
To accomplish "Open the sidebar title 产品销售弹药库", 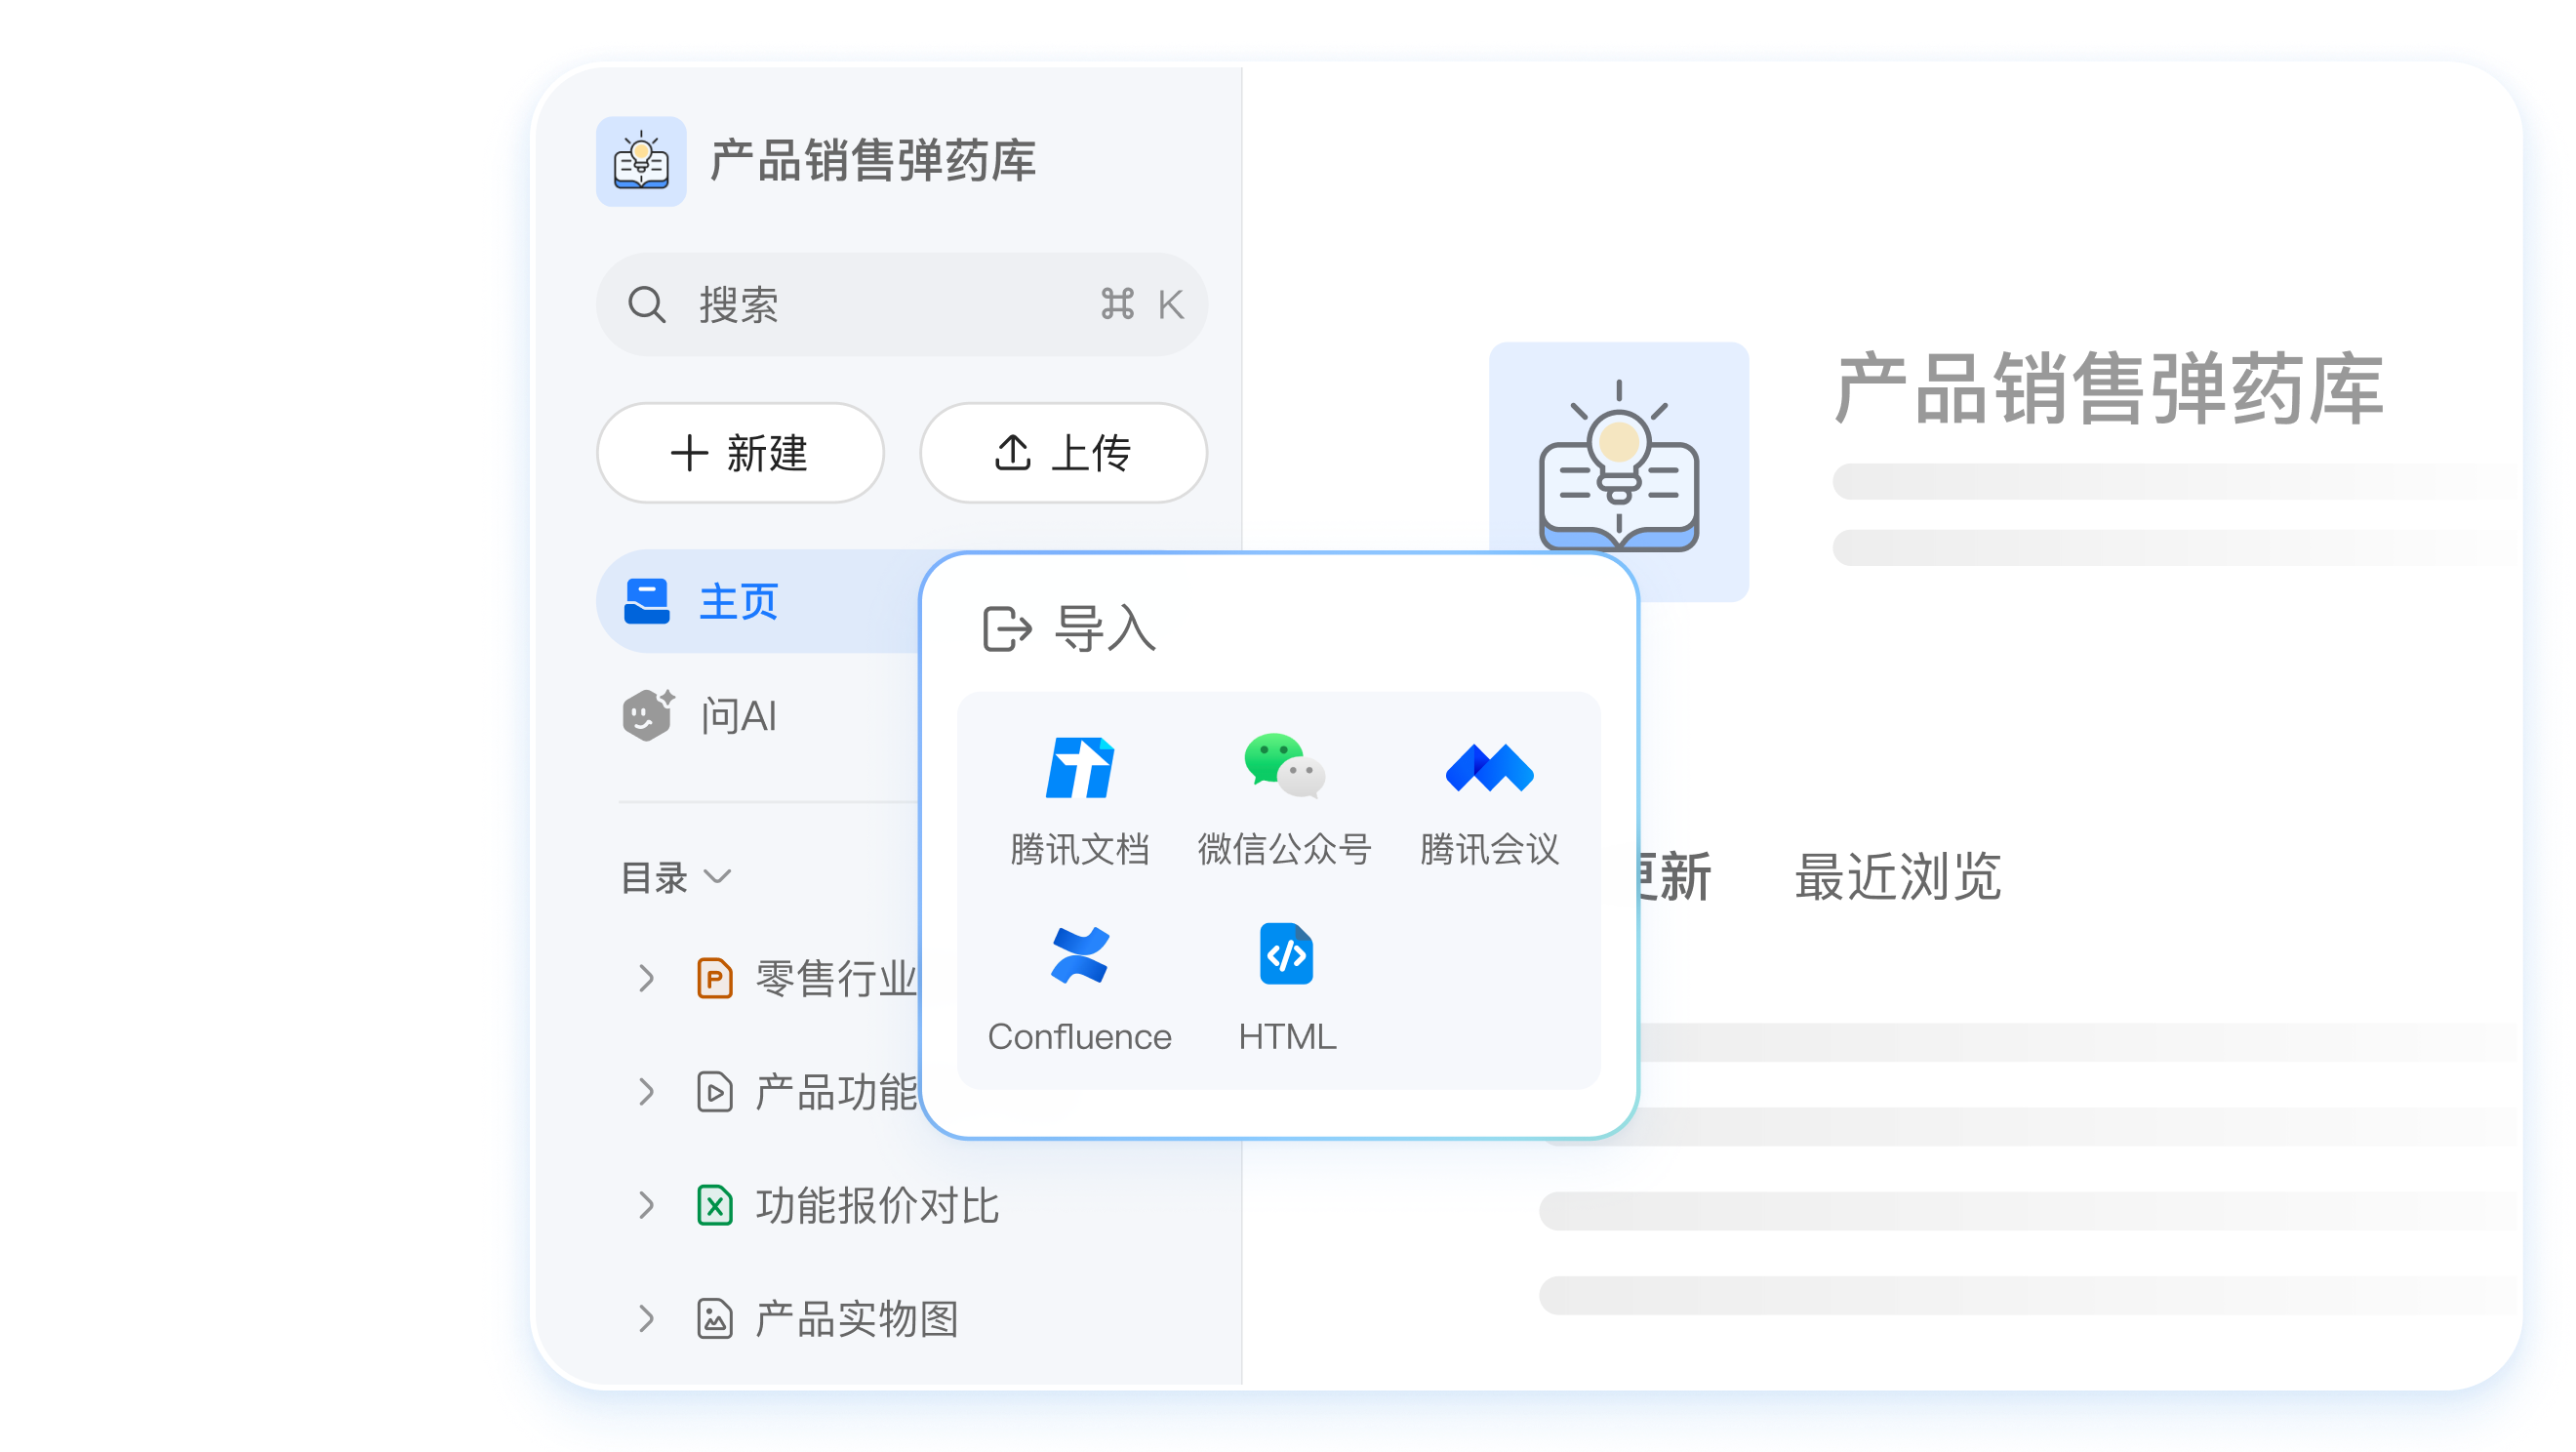I will (x=873, y=161).
